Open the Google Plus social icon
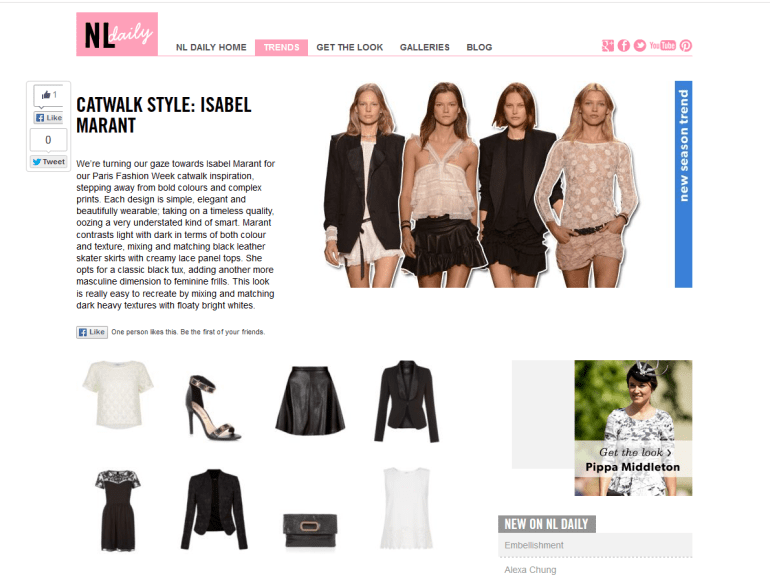The image size is (770, 582). tap(608, 46)
